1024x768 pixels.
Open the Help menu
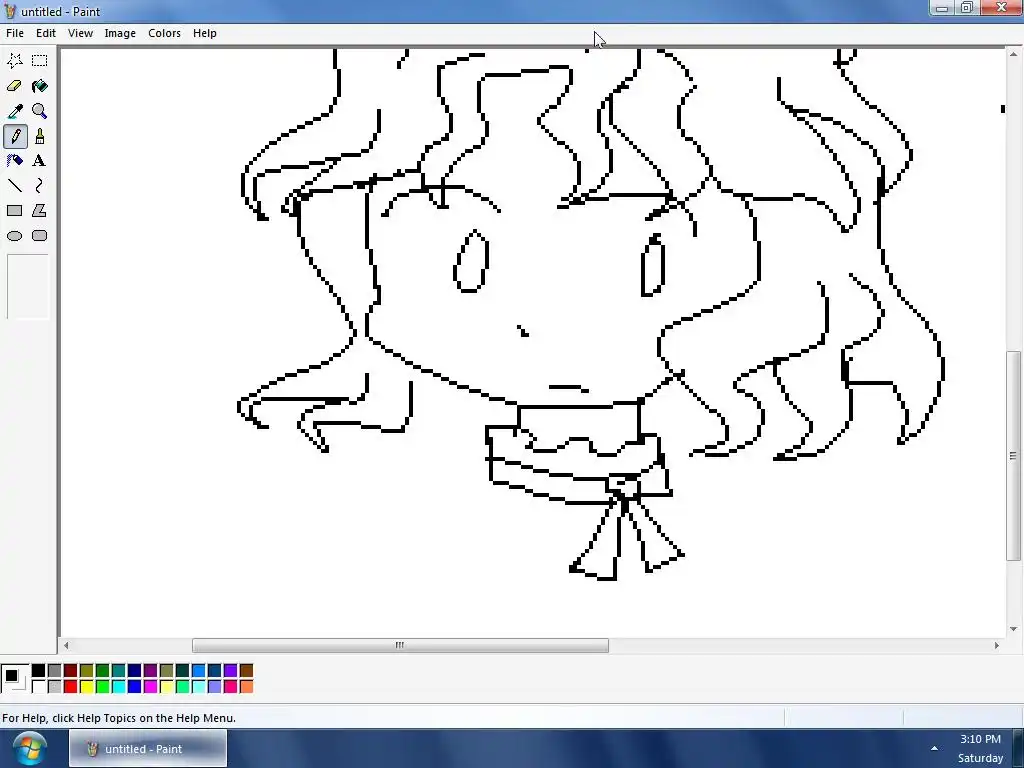(x=204, y=33)
